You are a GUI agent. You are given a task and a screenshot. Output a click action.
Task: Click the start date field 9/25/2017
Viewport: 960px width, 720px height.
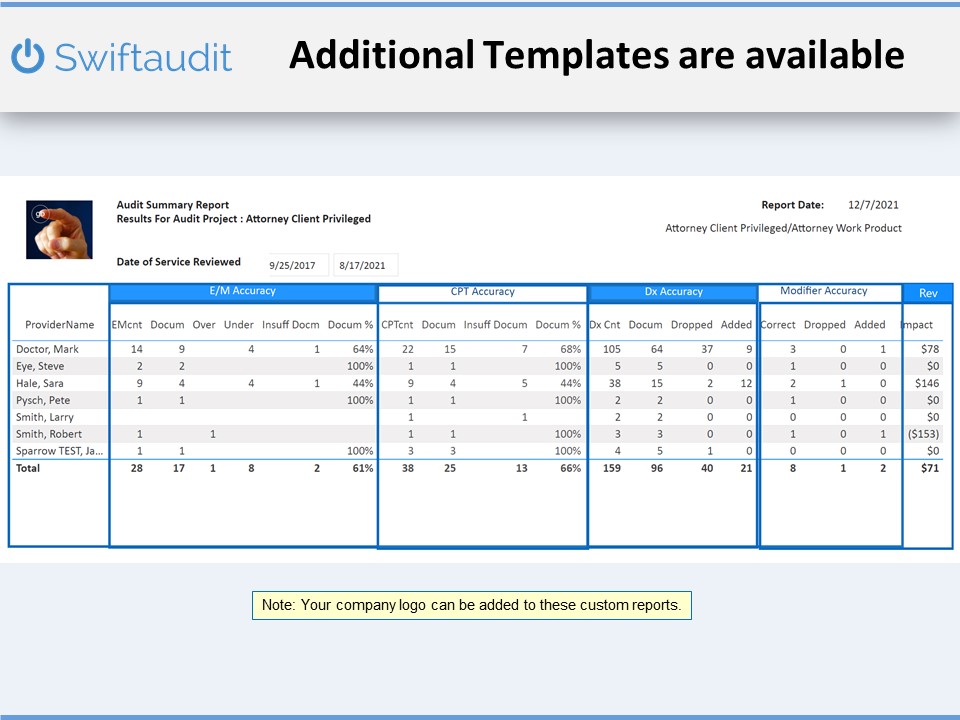(294, 265)
